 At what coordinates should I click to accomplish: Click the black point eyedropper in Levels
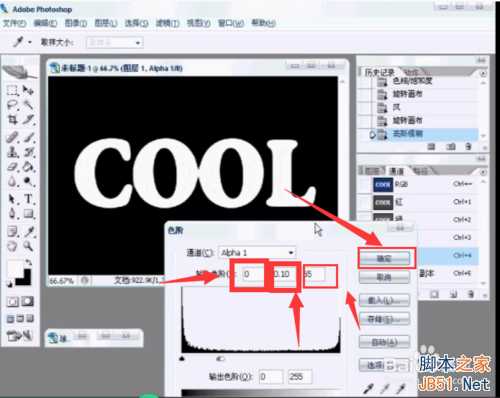click(x=368, y=388)
